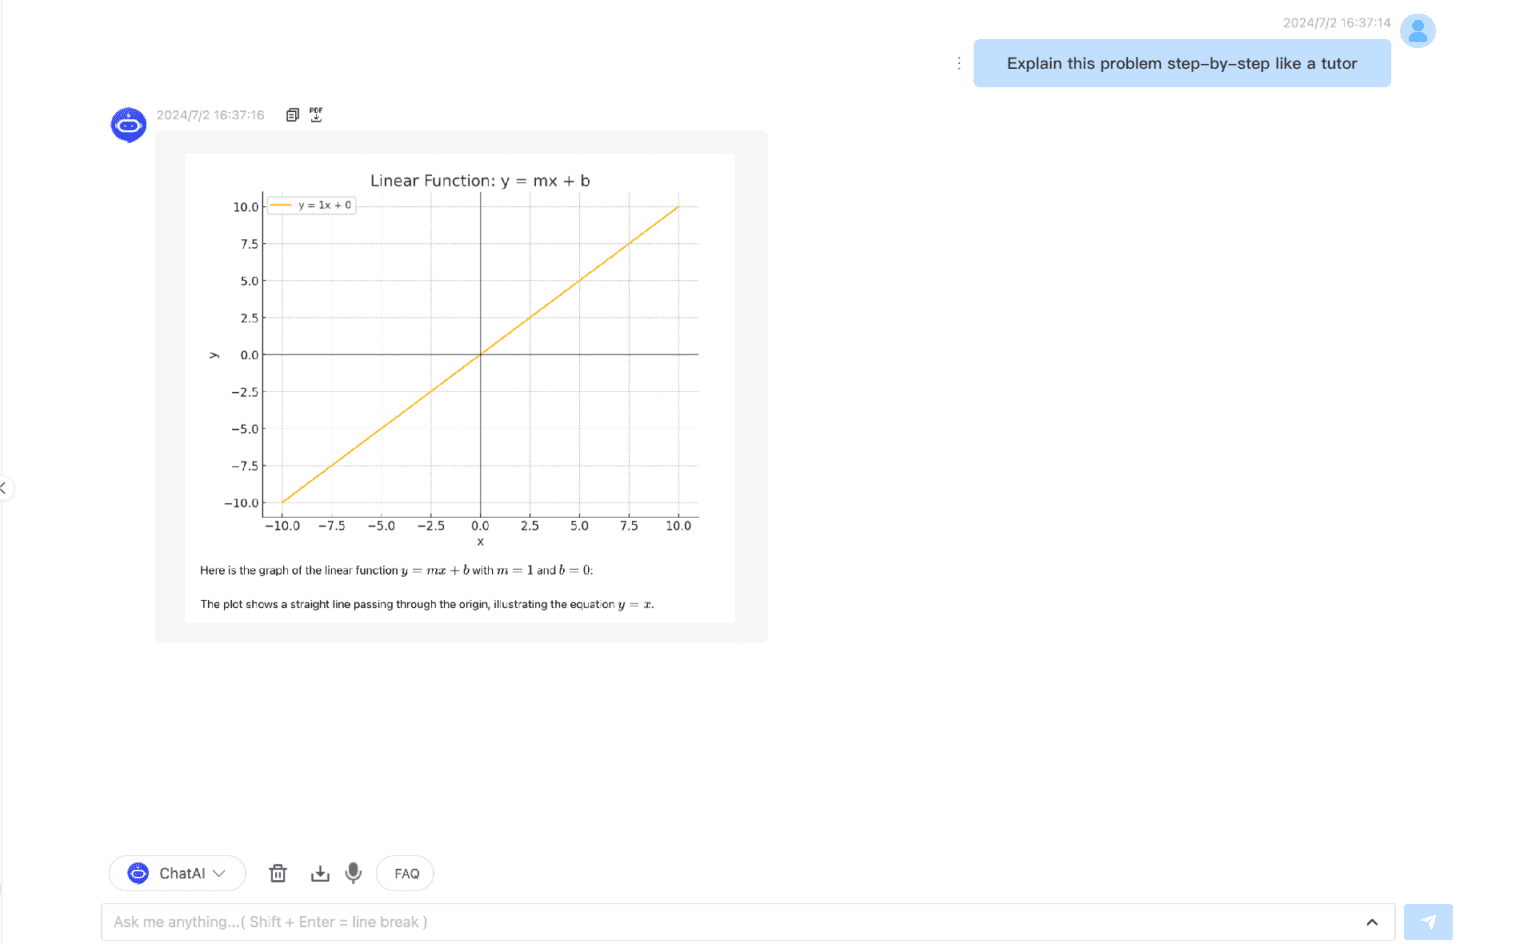The height and width of the screenshot is (944, 1536).
Task: Click the 'The plot shows a straight line' sentence
Action: pyautogui.click(x=427, y=604)
